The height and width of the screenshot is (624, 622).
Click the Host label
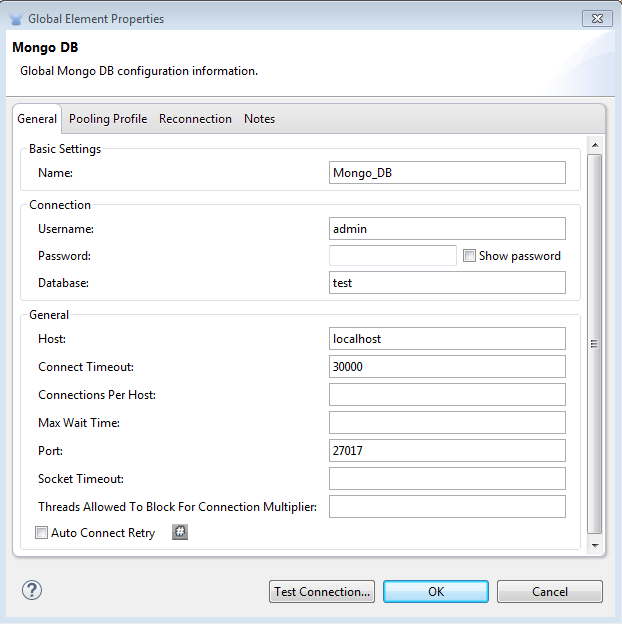[52, 339]
